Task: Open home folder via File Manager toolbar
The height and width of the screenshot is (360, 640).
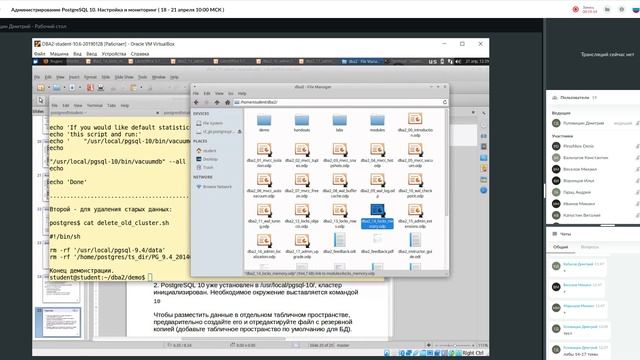Action: pyautogui.click(x=227, y=102)
